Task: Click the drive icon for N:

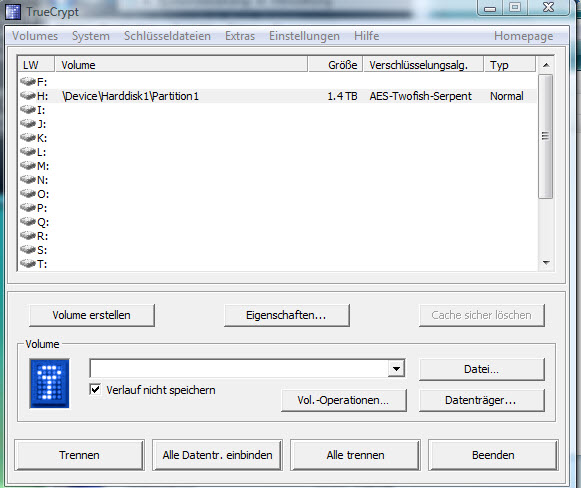Action: [x=28, y=180]
